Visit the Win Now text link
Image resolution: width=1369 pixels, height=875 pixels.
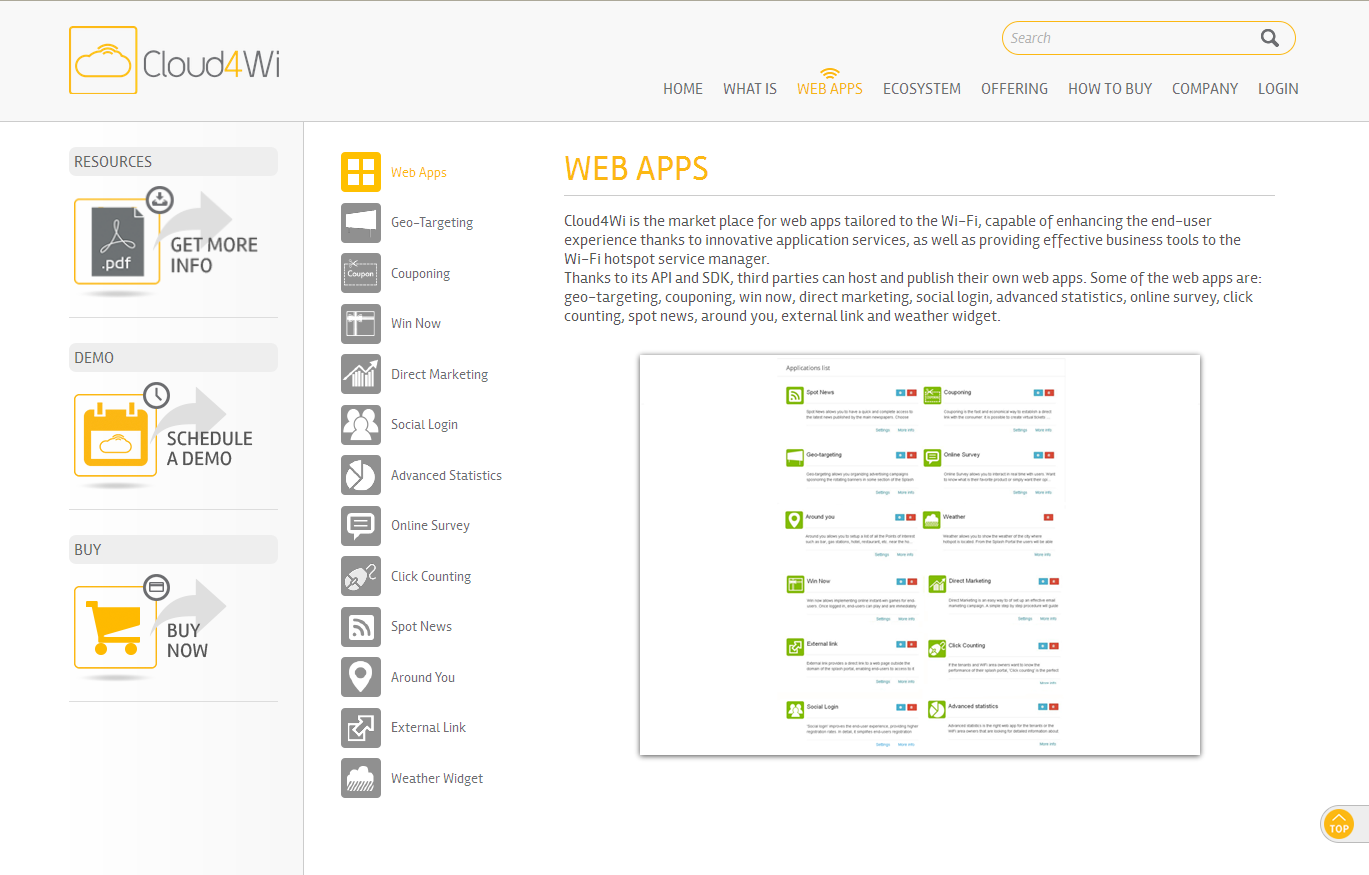pyautogui.click(x=416, y=323)
